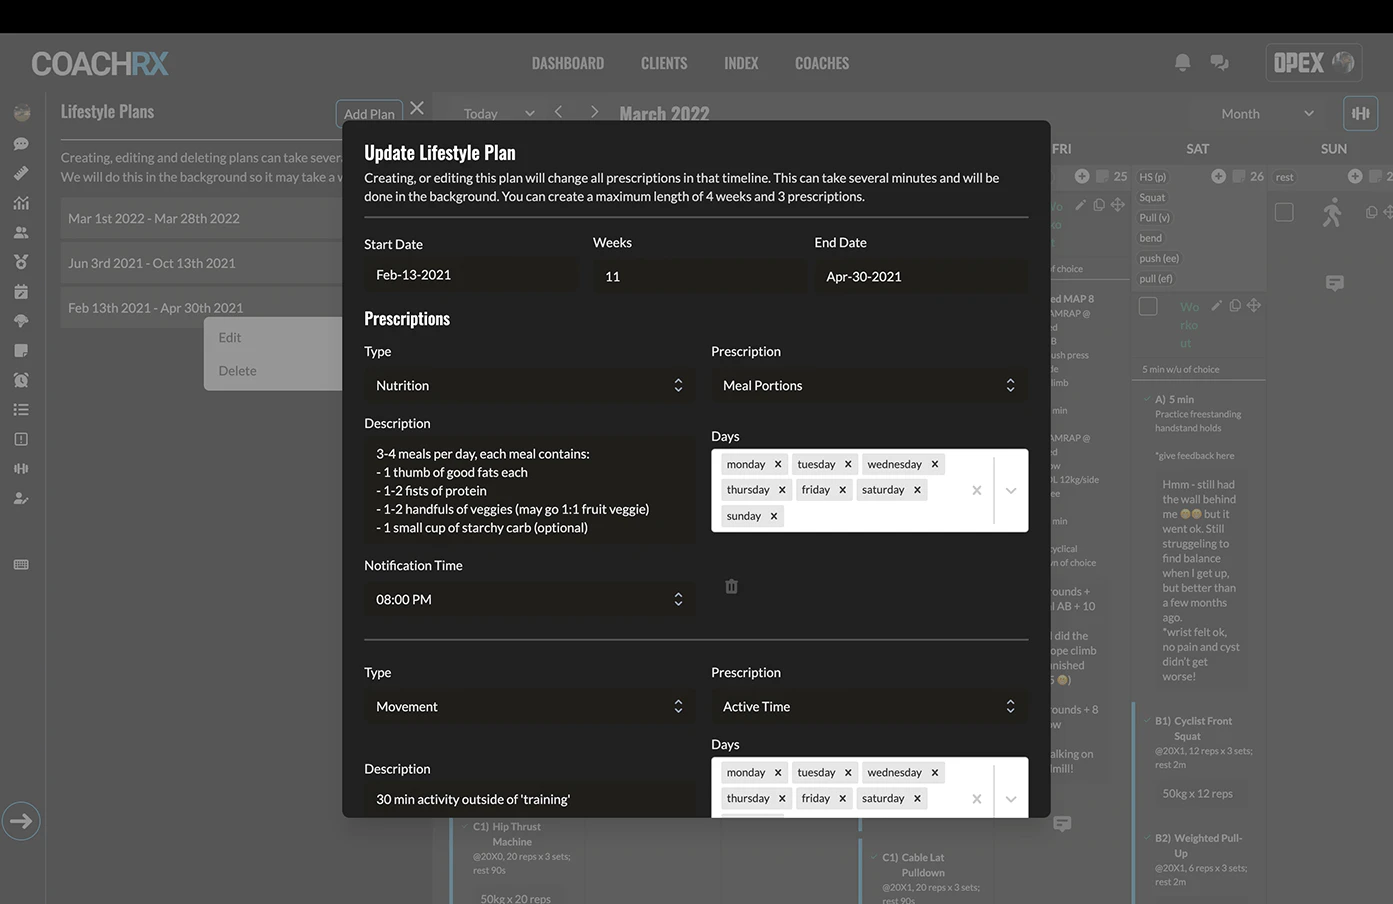Click the medal achievements icon in sidebar
This screenshot has width=1393, height=904.
pos(20,260)
